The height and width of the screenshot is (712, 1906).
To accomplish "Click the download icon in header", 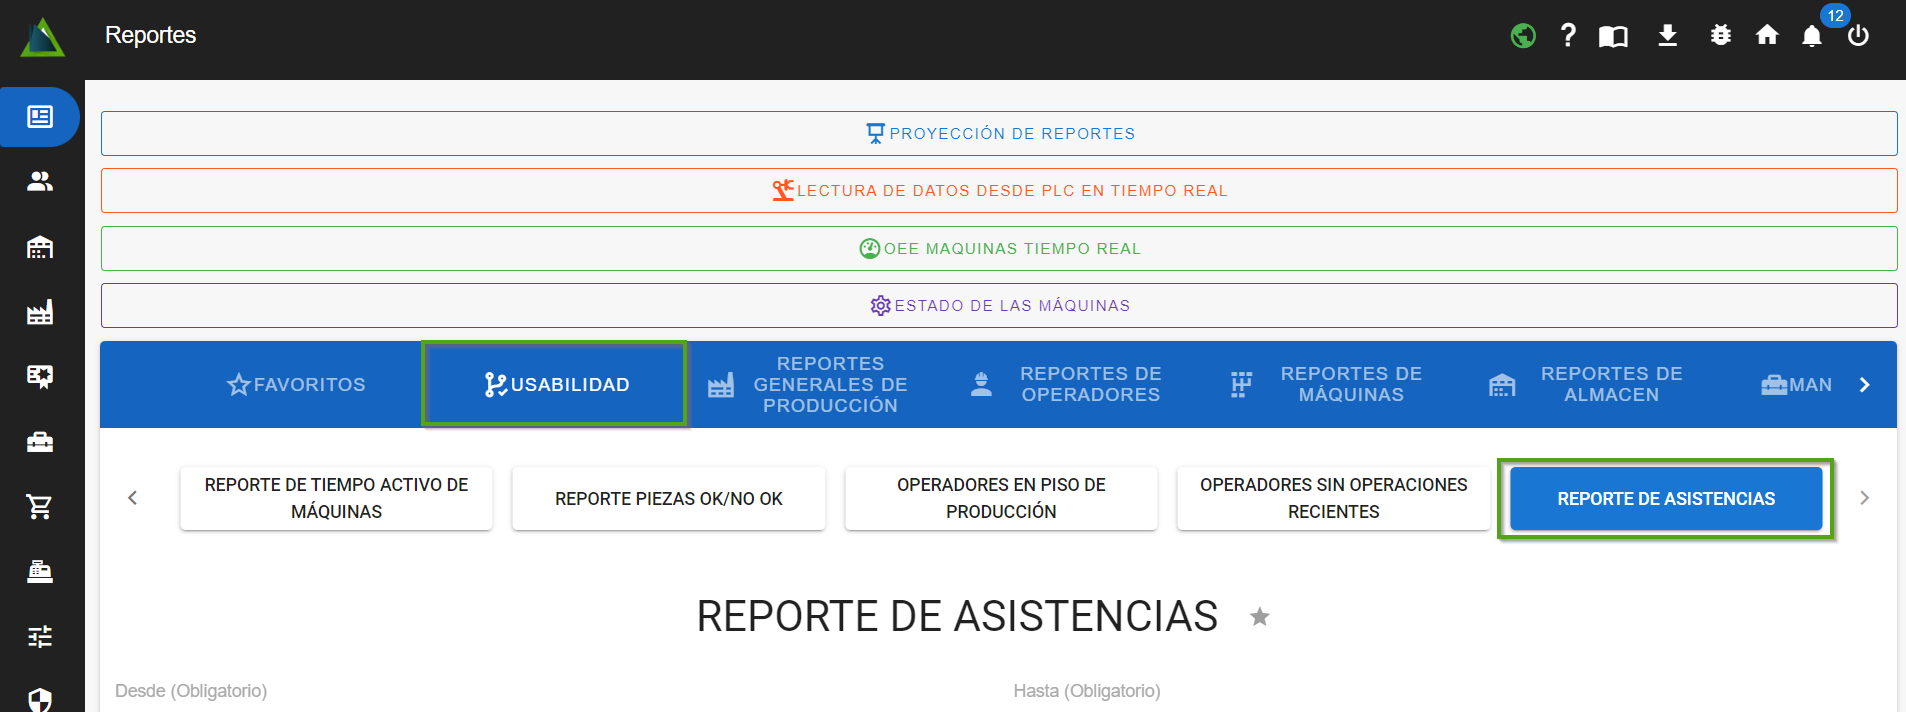I will pyautogui.click(x=1667, y=36).
